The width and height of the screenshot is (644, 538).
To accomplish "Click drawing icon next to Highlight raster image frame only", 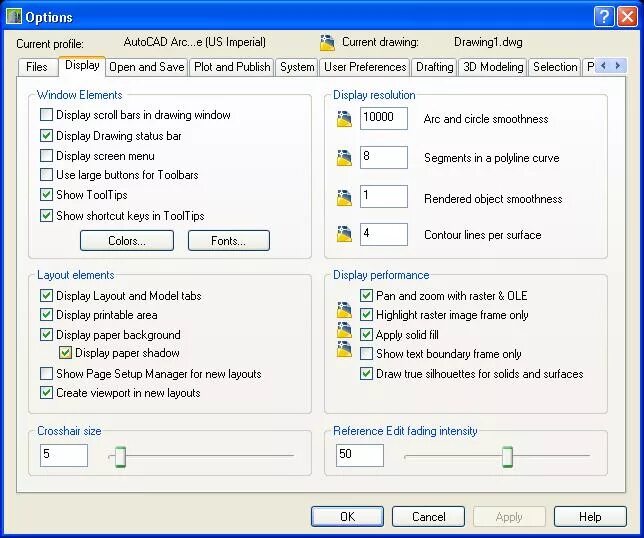I will click(x=344, y=310).
